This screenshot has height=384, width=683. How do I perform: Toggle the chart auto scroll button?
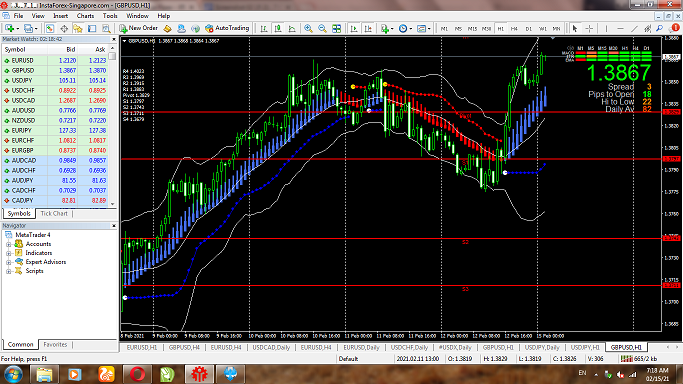354,29
